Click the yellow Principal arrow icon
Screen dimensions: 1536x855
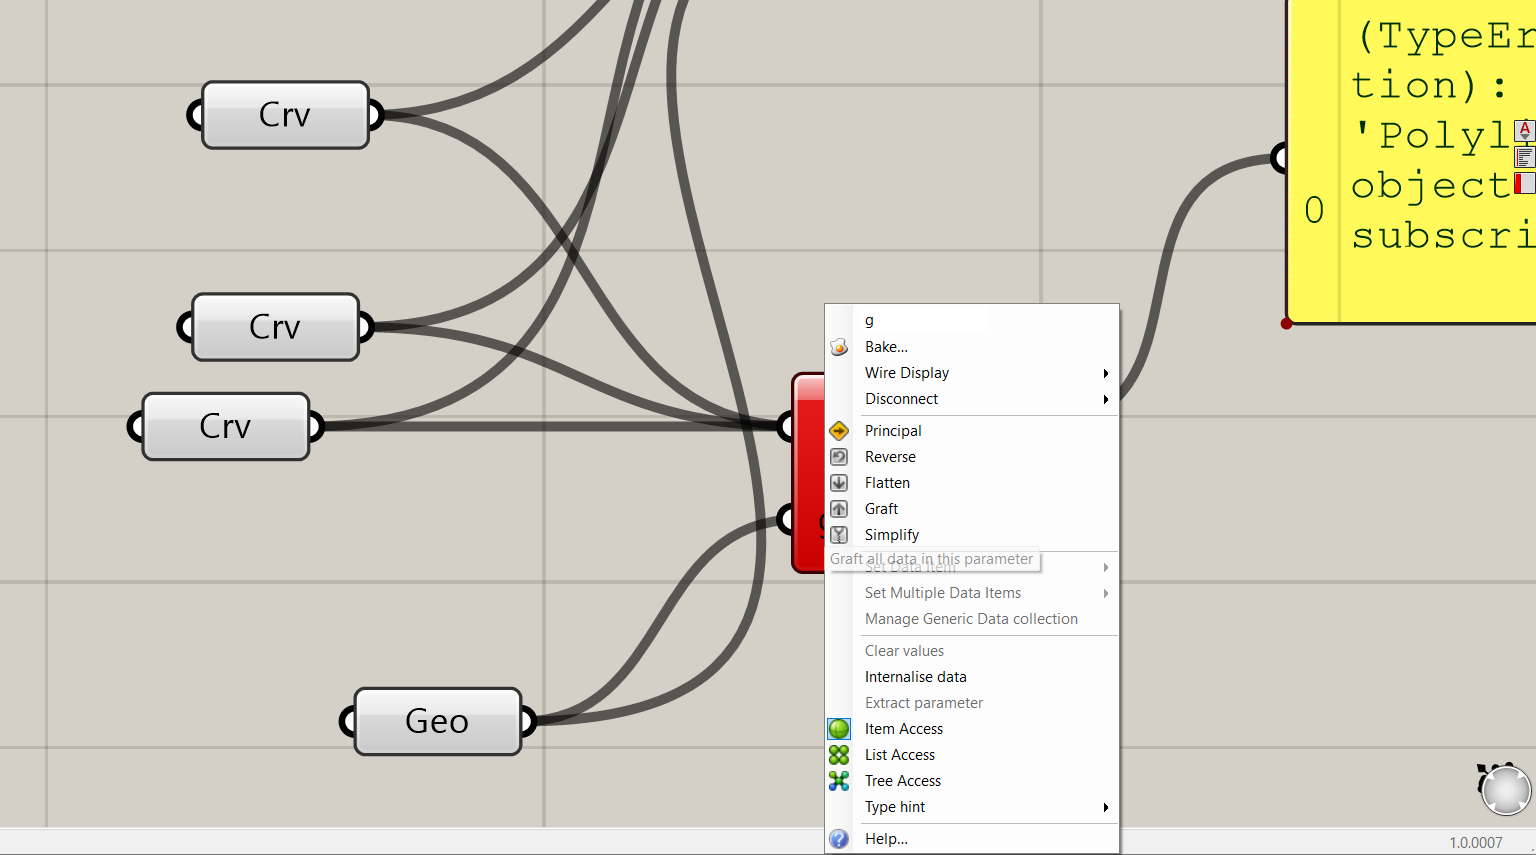coord(839,431)
